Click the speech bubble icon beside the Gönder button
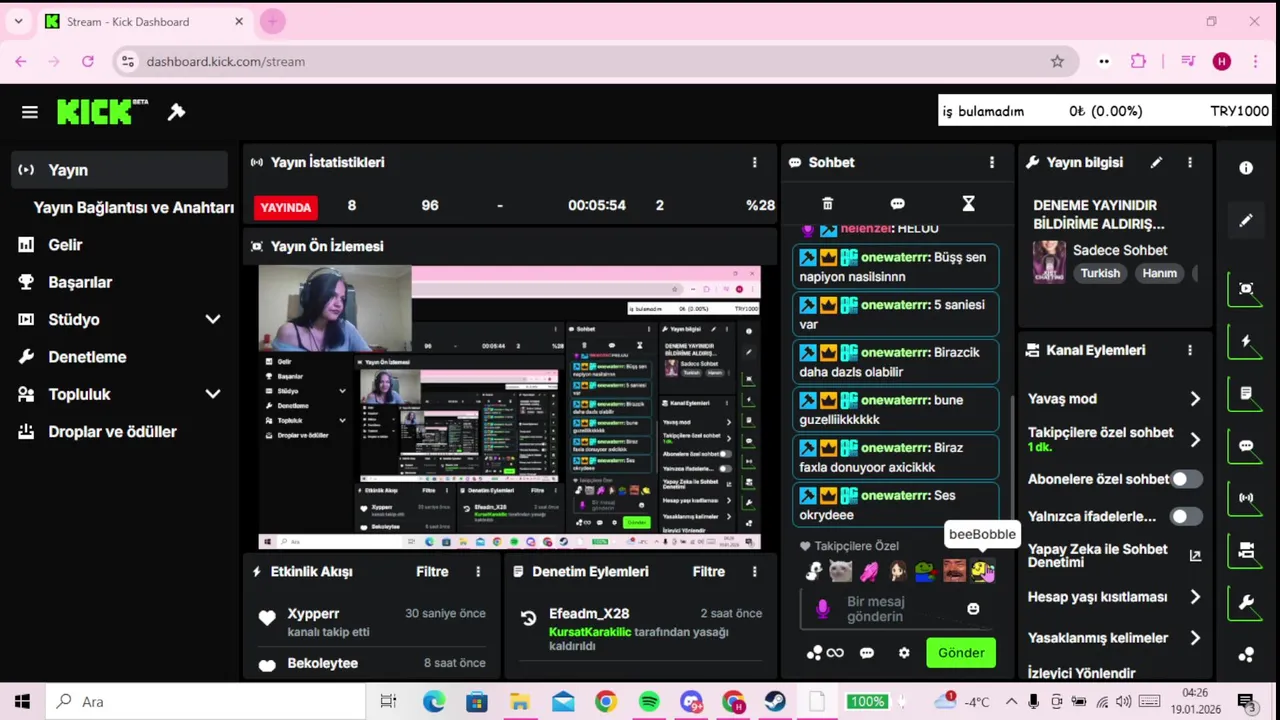The width and height of the screenshot is (1280, 720). (867, 653)
